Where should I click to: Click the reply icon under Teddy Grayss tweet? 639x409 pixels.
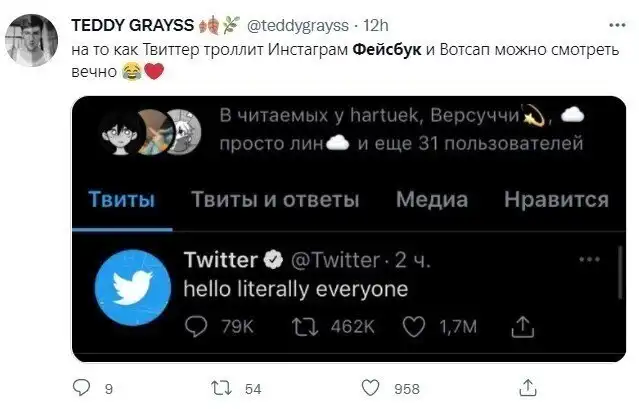pos(82,388)
